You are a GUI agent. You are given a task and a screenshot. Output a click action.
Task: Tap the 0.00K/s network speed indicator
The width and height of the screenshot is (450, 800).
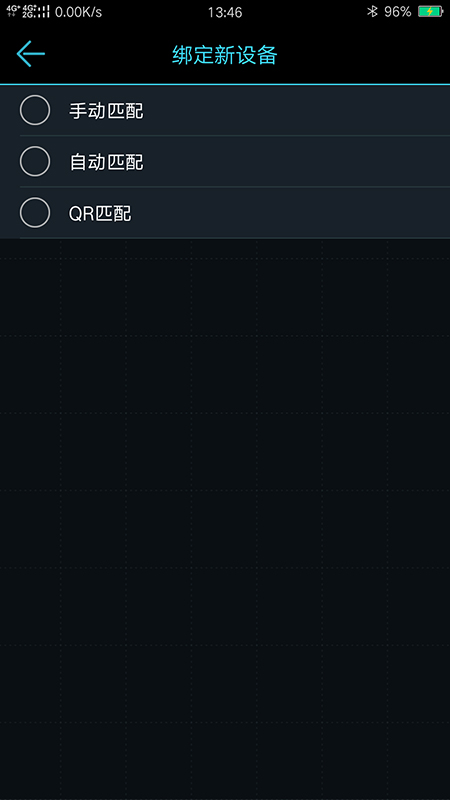coord(78,12)
